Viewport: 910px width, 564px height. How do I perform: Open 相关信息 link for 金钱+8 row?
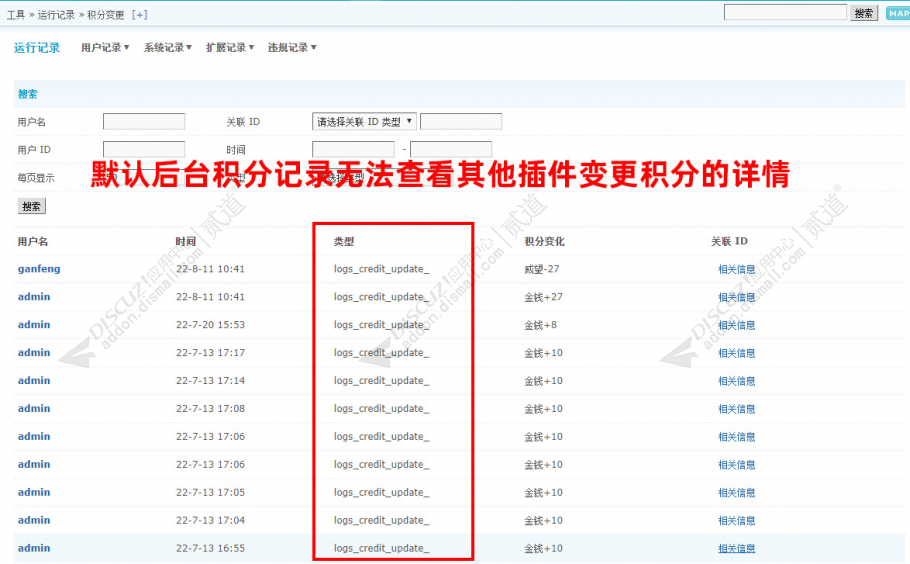736,325
